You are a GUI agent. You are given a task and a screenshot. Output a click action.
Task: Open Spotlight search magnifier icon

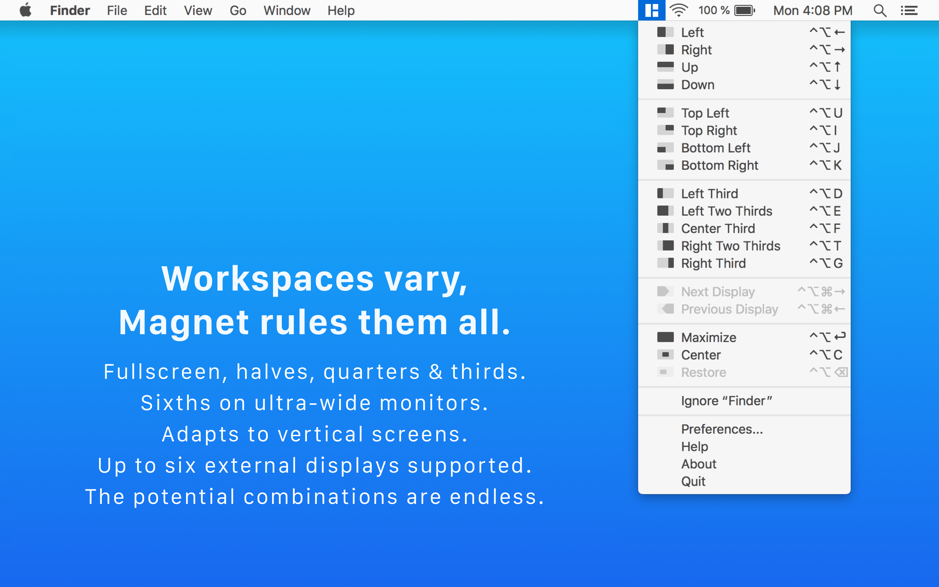tap(880, 11)
